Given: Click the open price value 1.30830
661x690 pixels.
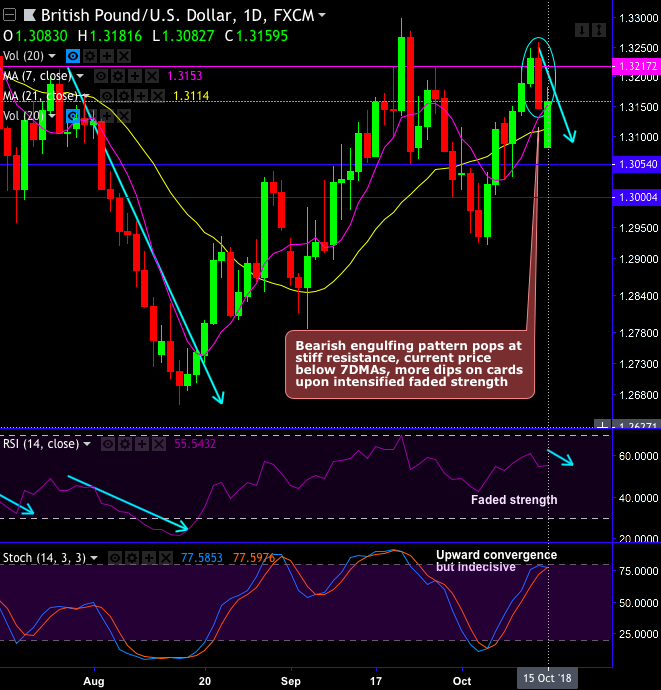Looking at the screenshot, I should click(x=42, y=36).
